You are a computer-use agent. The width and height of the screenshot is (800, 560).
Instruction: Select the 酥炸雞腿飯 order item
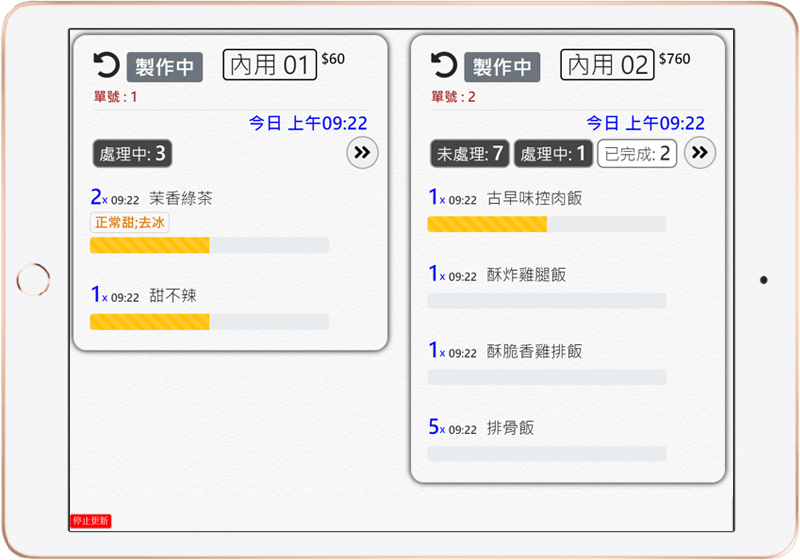pyautogui.click(x=526, y=275)
